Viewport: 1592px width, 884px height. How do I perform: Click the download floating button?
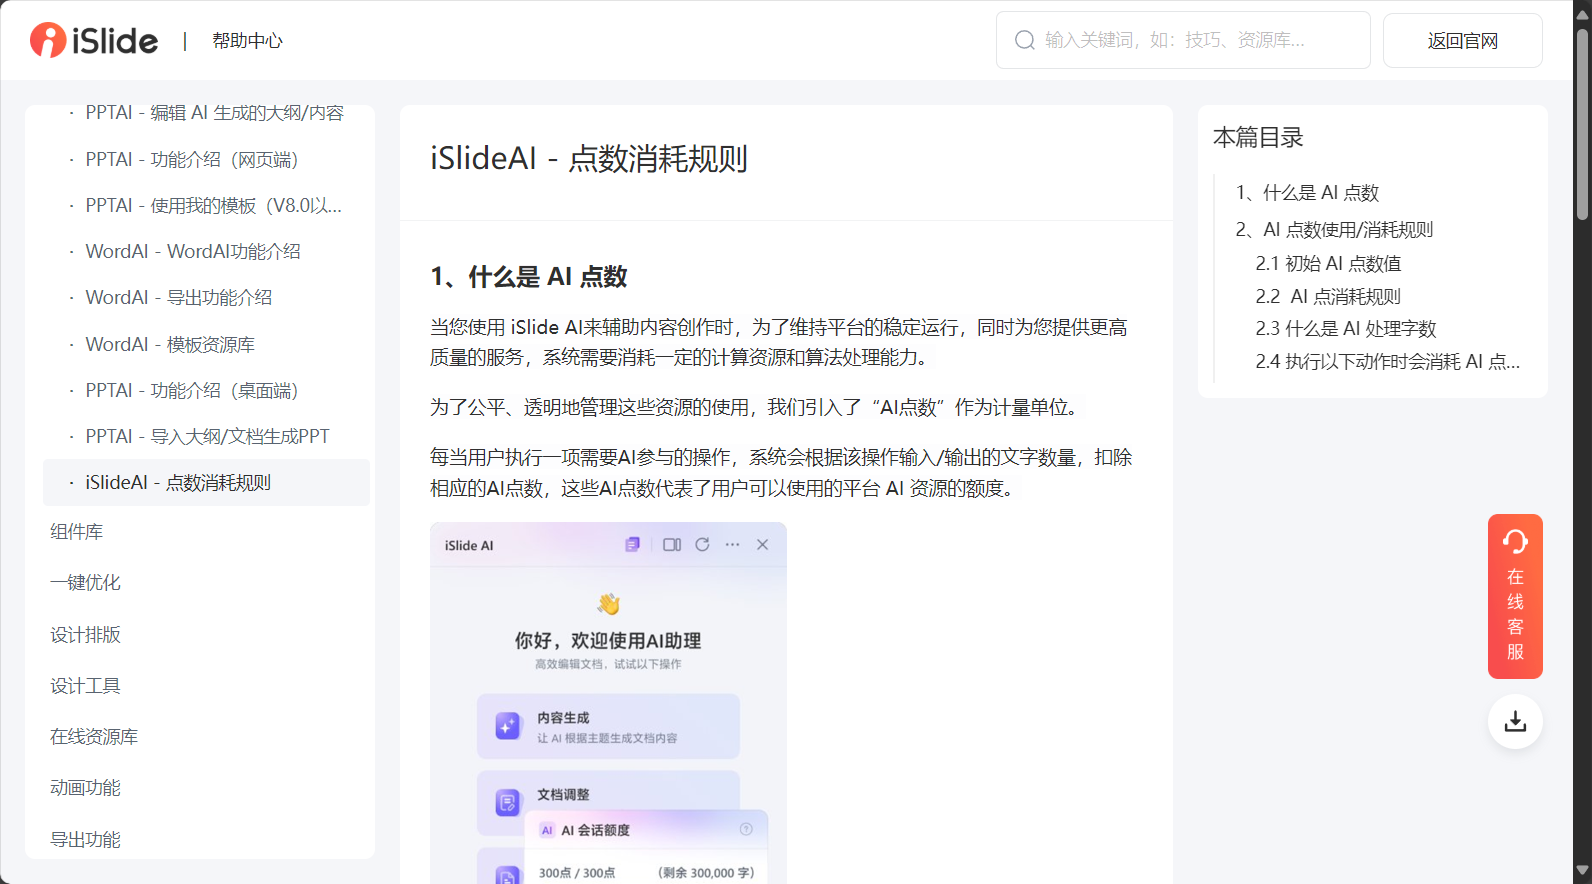1515,721
